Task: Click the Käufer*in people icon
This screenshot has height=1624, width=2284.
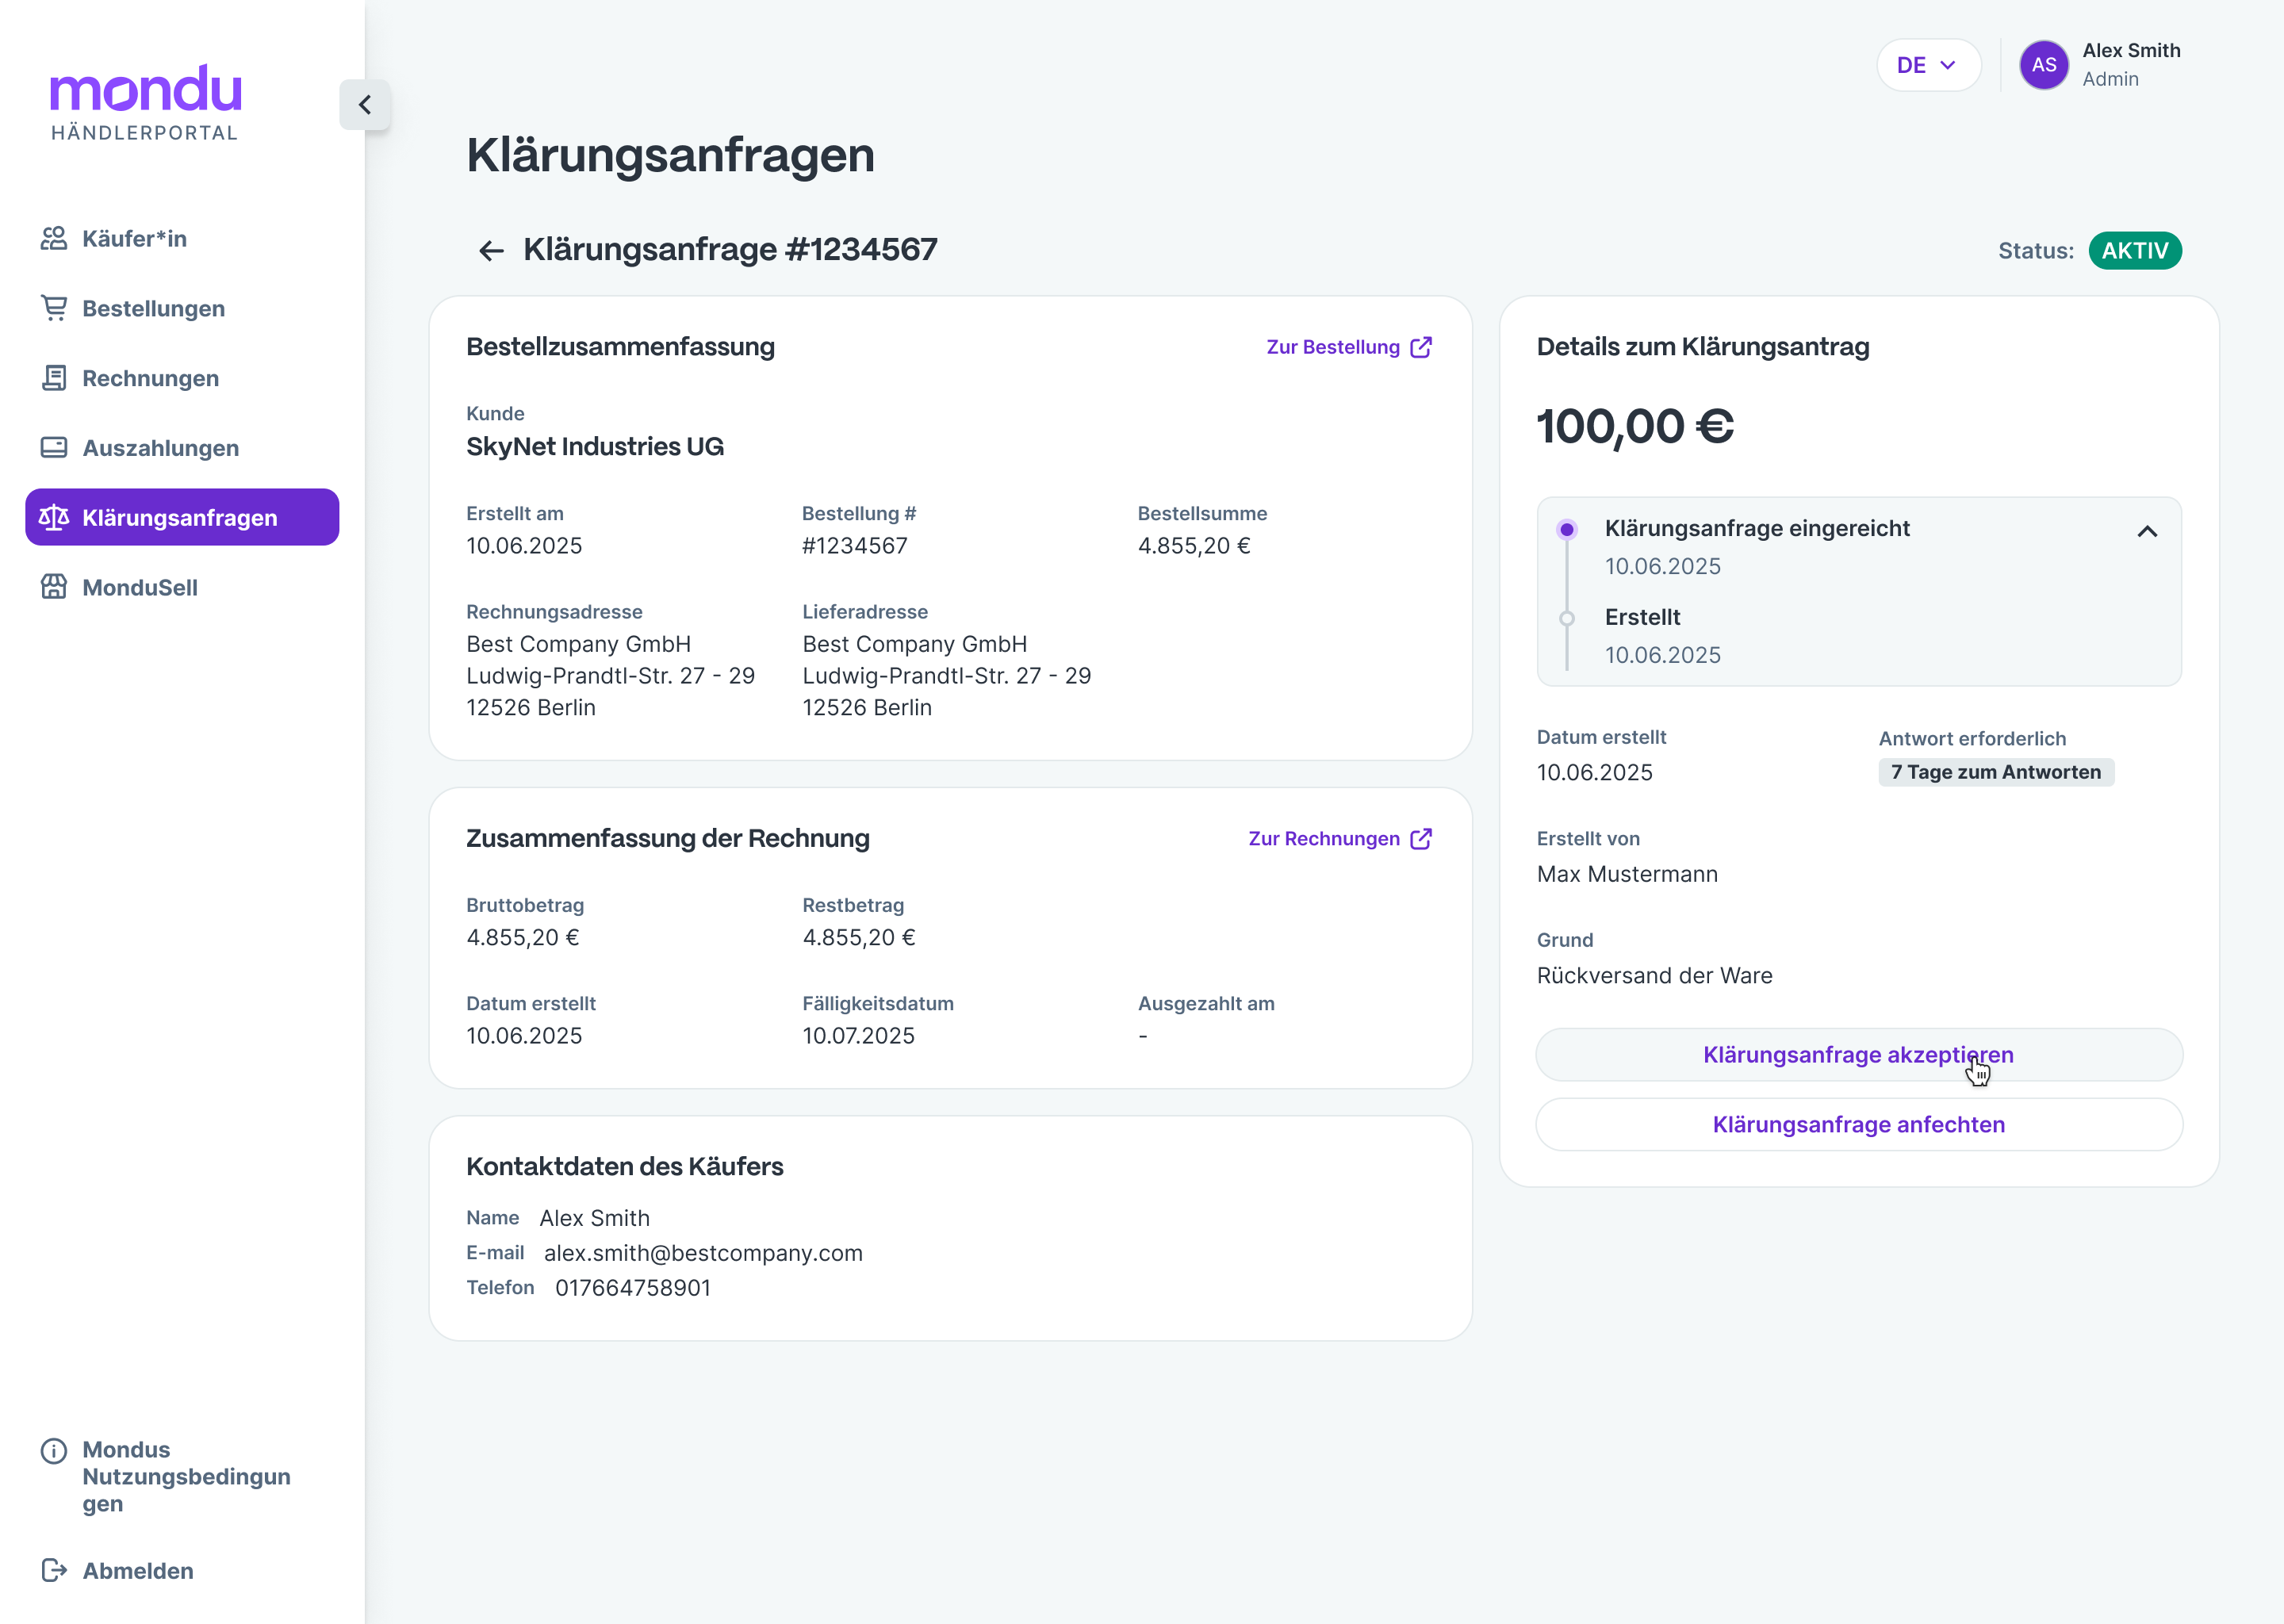Action: [54, 238]
